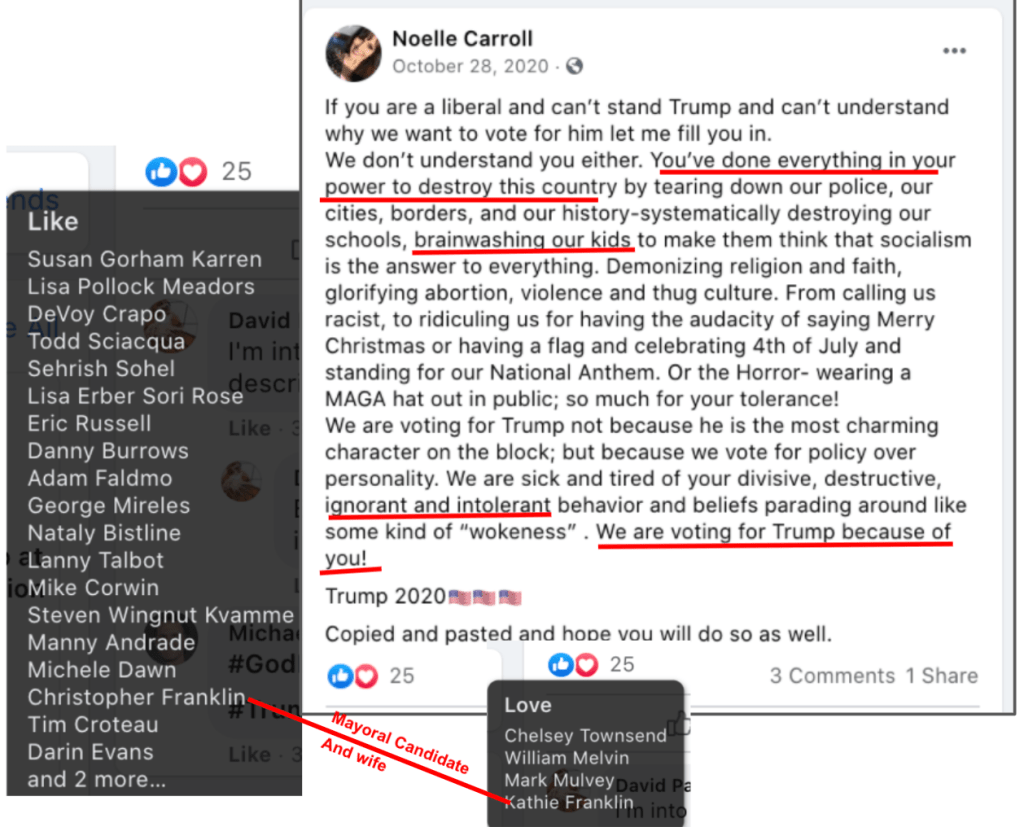Open Noelle Carroll's profile name link
The image size is (1024, 827).
coord(462,39)
